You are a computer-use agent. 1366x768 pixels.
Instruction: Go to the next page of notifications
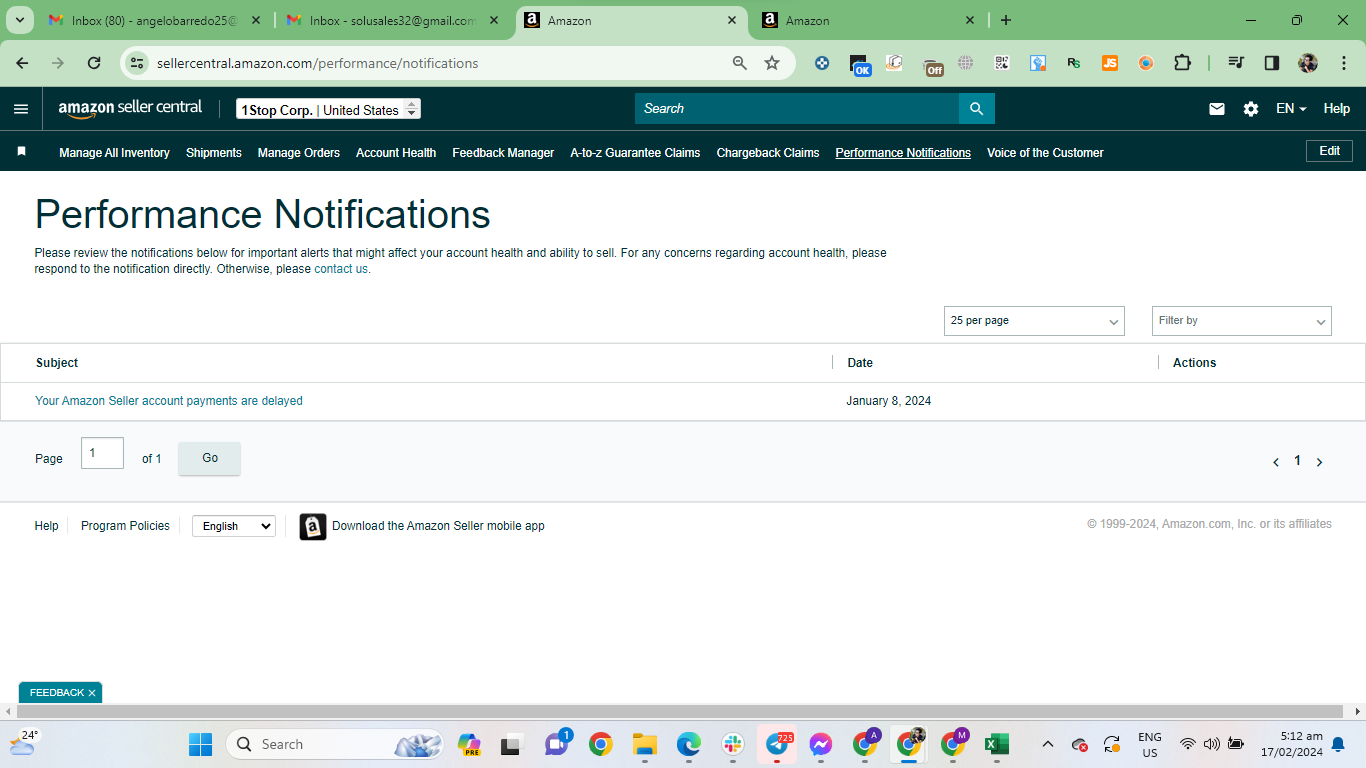(x=1320, y=462)
